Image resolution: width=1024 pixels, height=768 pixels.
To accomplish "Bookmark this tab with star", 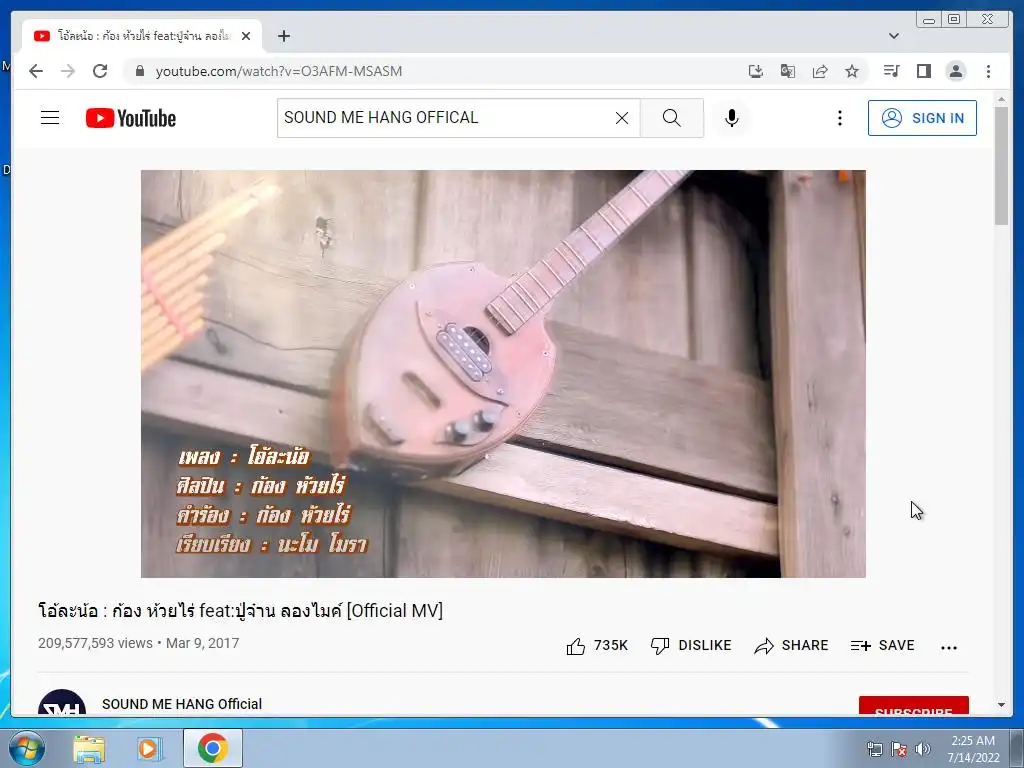I will 852,71.
